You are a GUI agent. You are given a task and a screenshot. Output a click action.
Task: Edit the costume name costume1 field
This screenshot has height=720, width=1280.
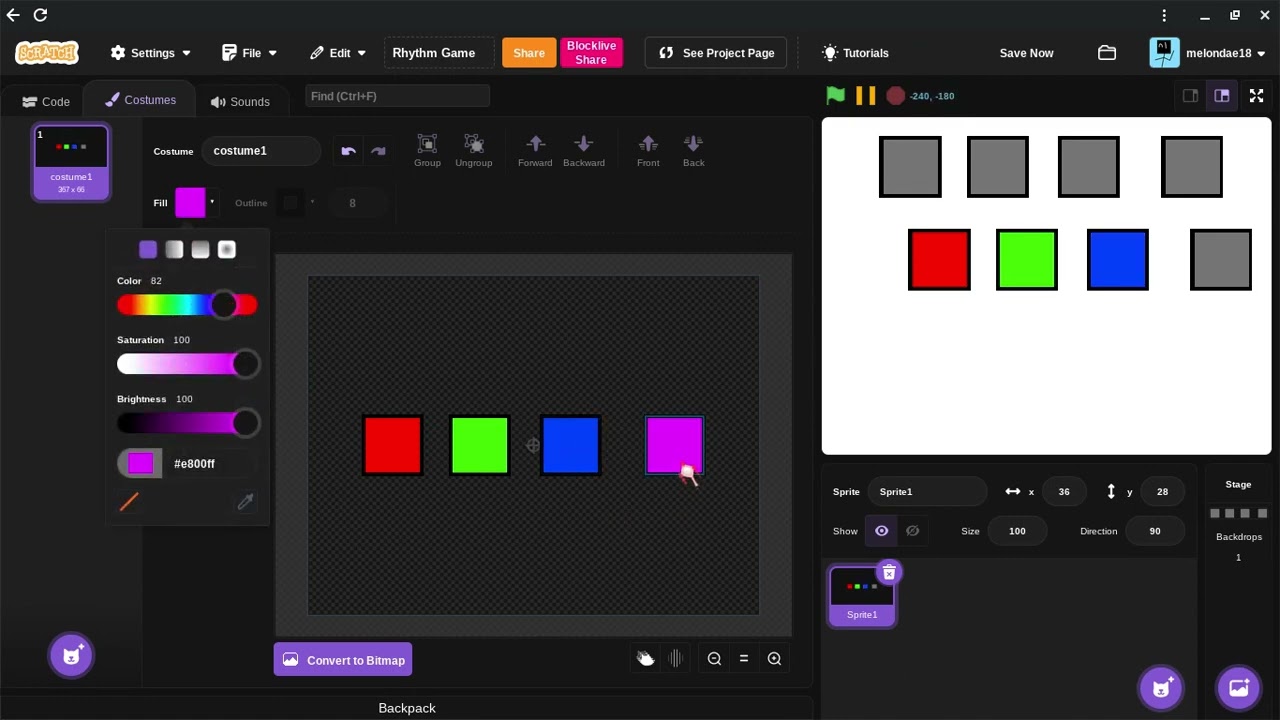262,151
